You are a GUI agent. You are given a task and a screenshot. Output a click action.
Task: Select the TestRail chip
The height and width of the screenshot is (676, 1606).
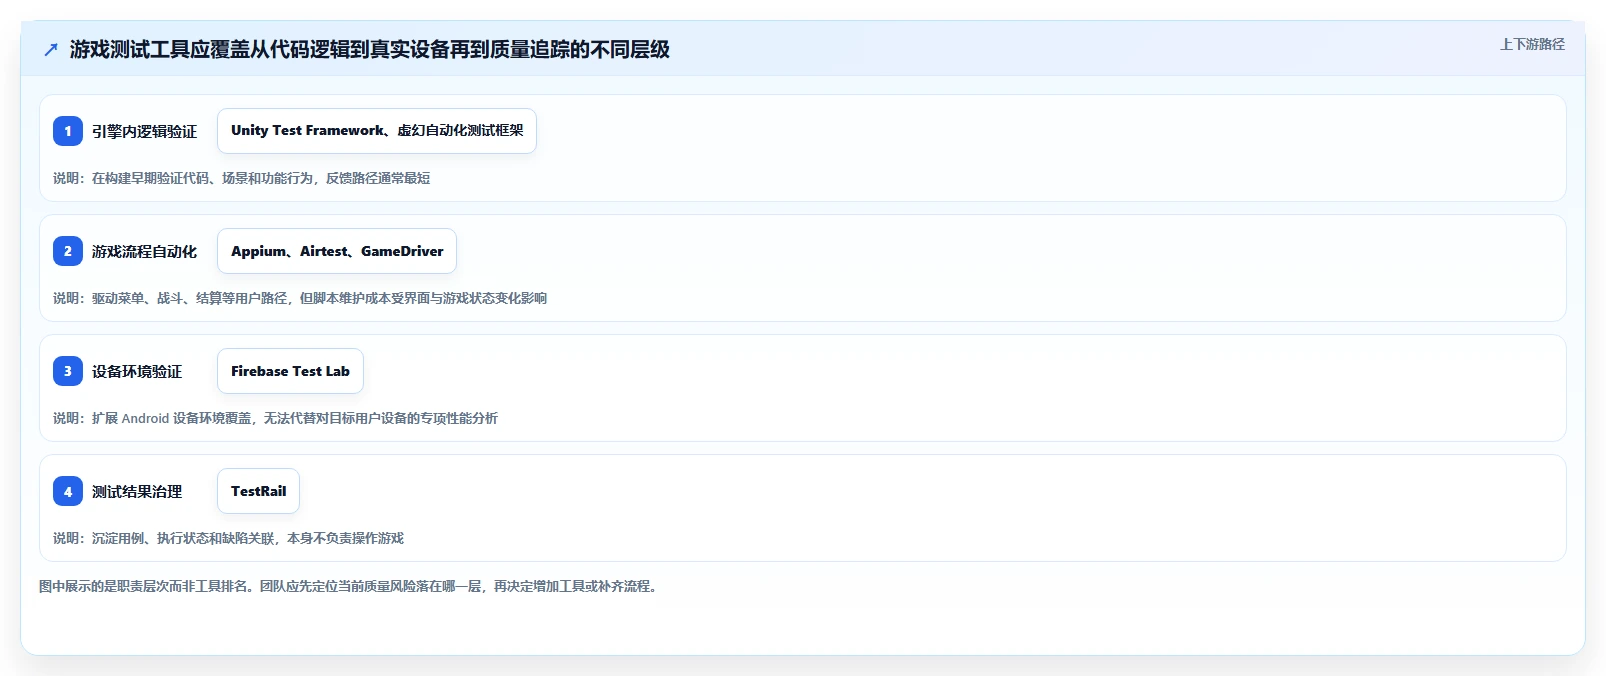(x=258, y=491)
